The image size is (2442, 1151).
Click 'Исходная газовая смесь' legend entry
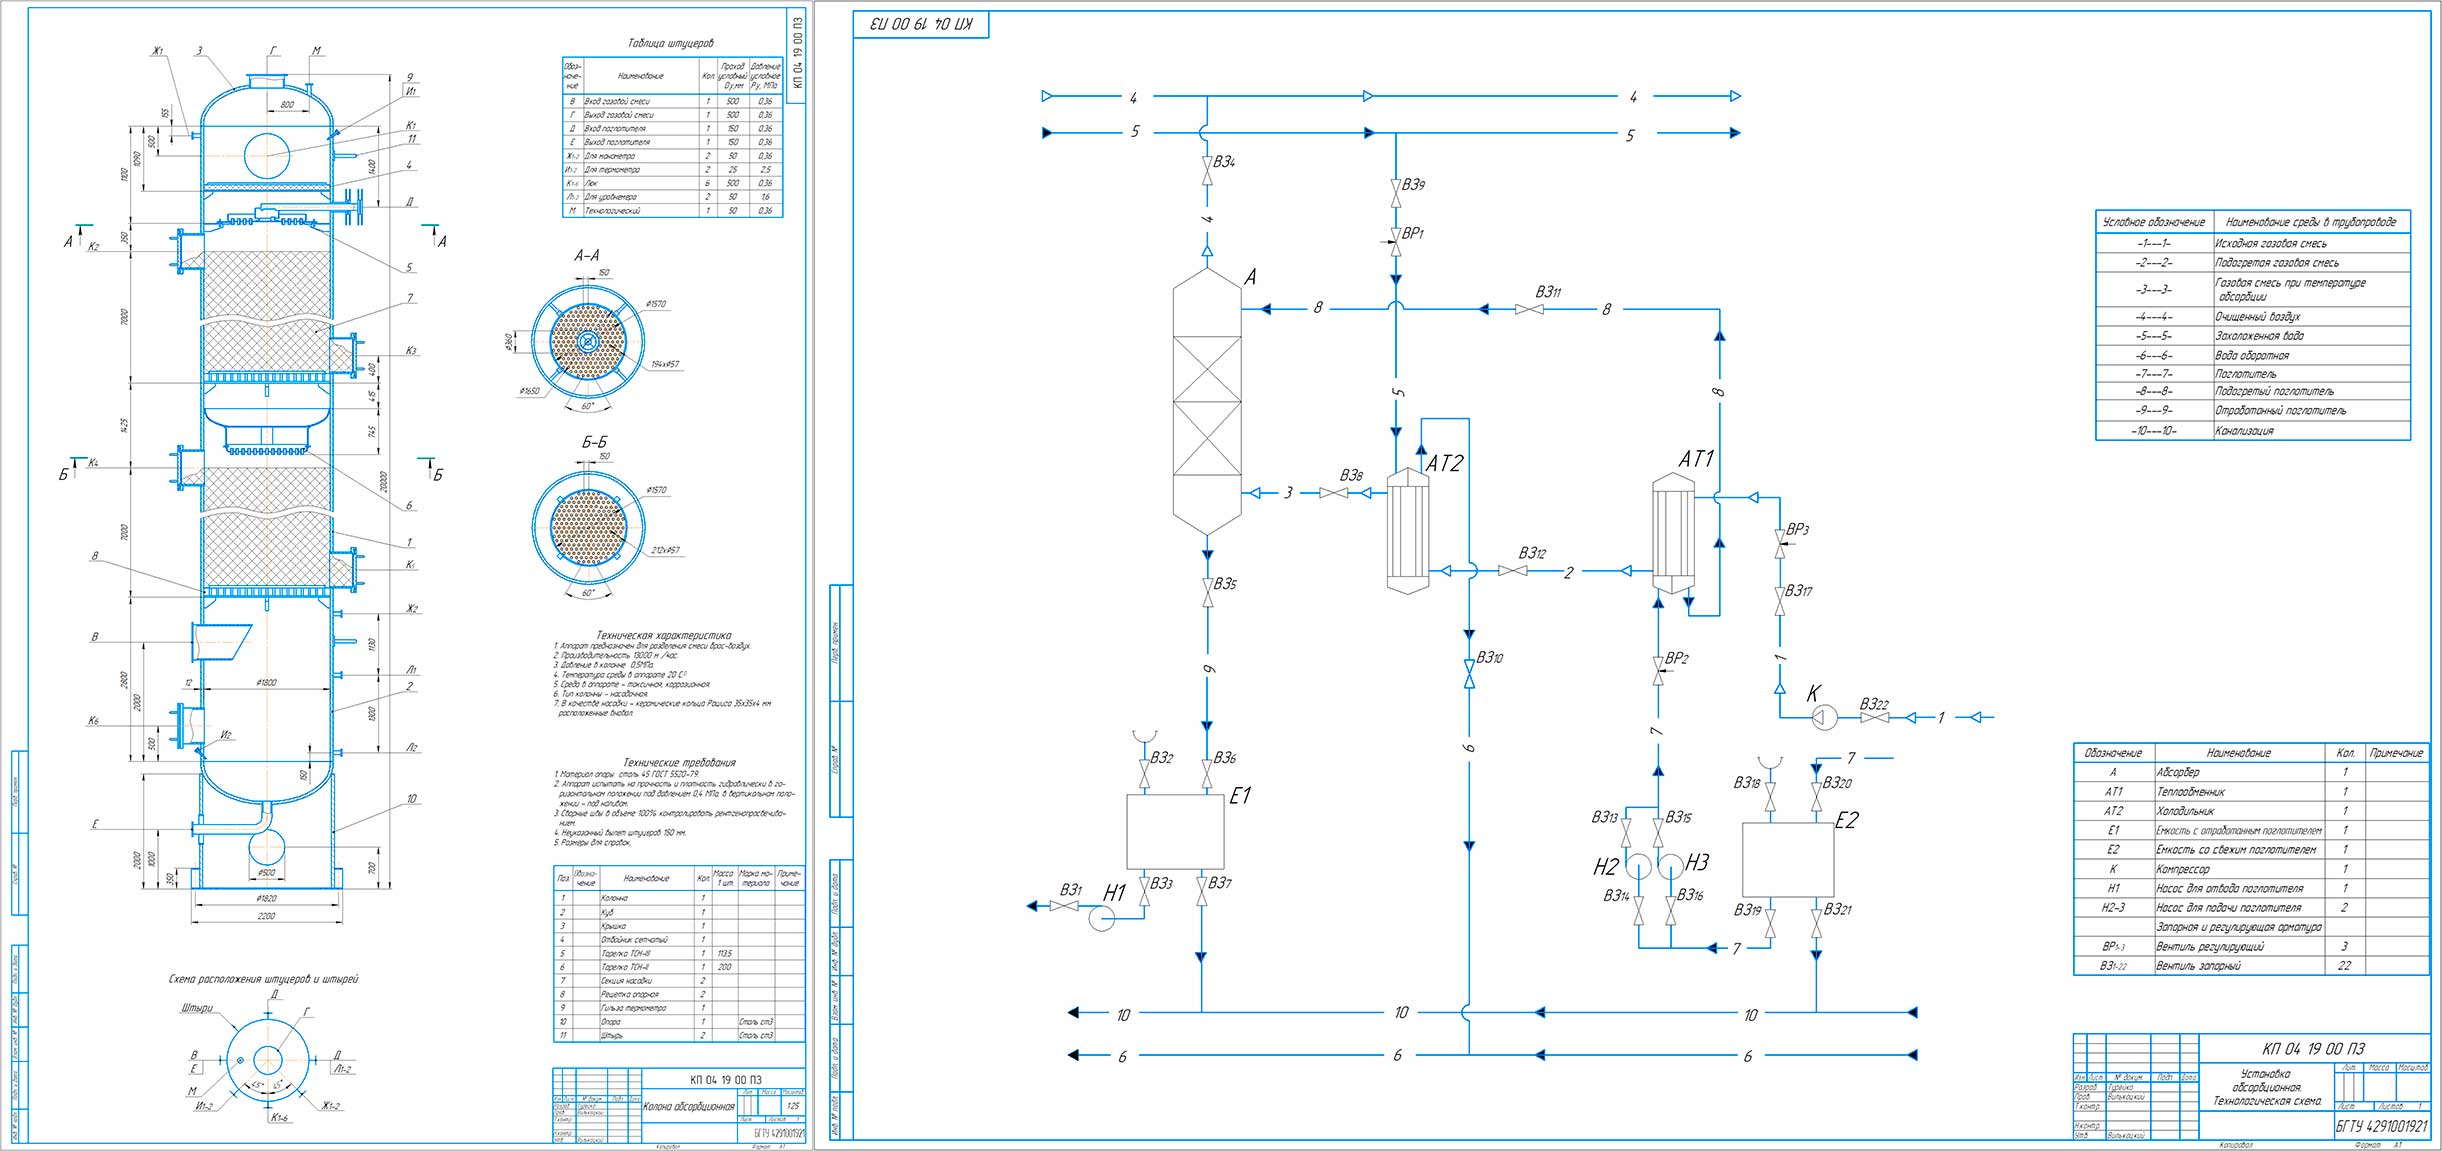2270,243
